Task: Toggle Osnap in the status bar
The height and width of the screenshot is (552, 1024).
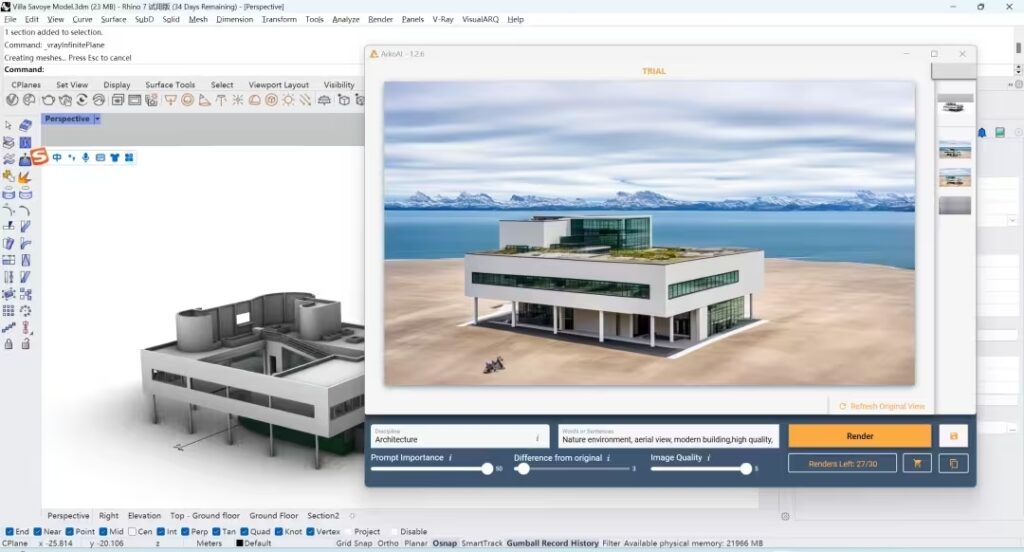Action: tap(445, 543)
